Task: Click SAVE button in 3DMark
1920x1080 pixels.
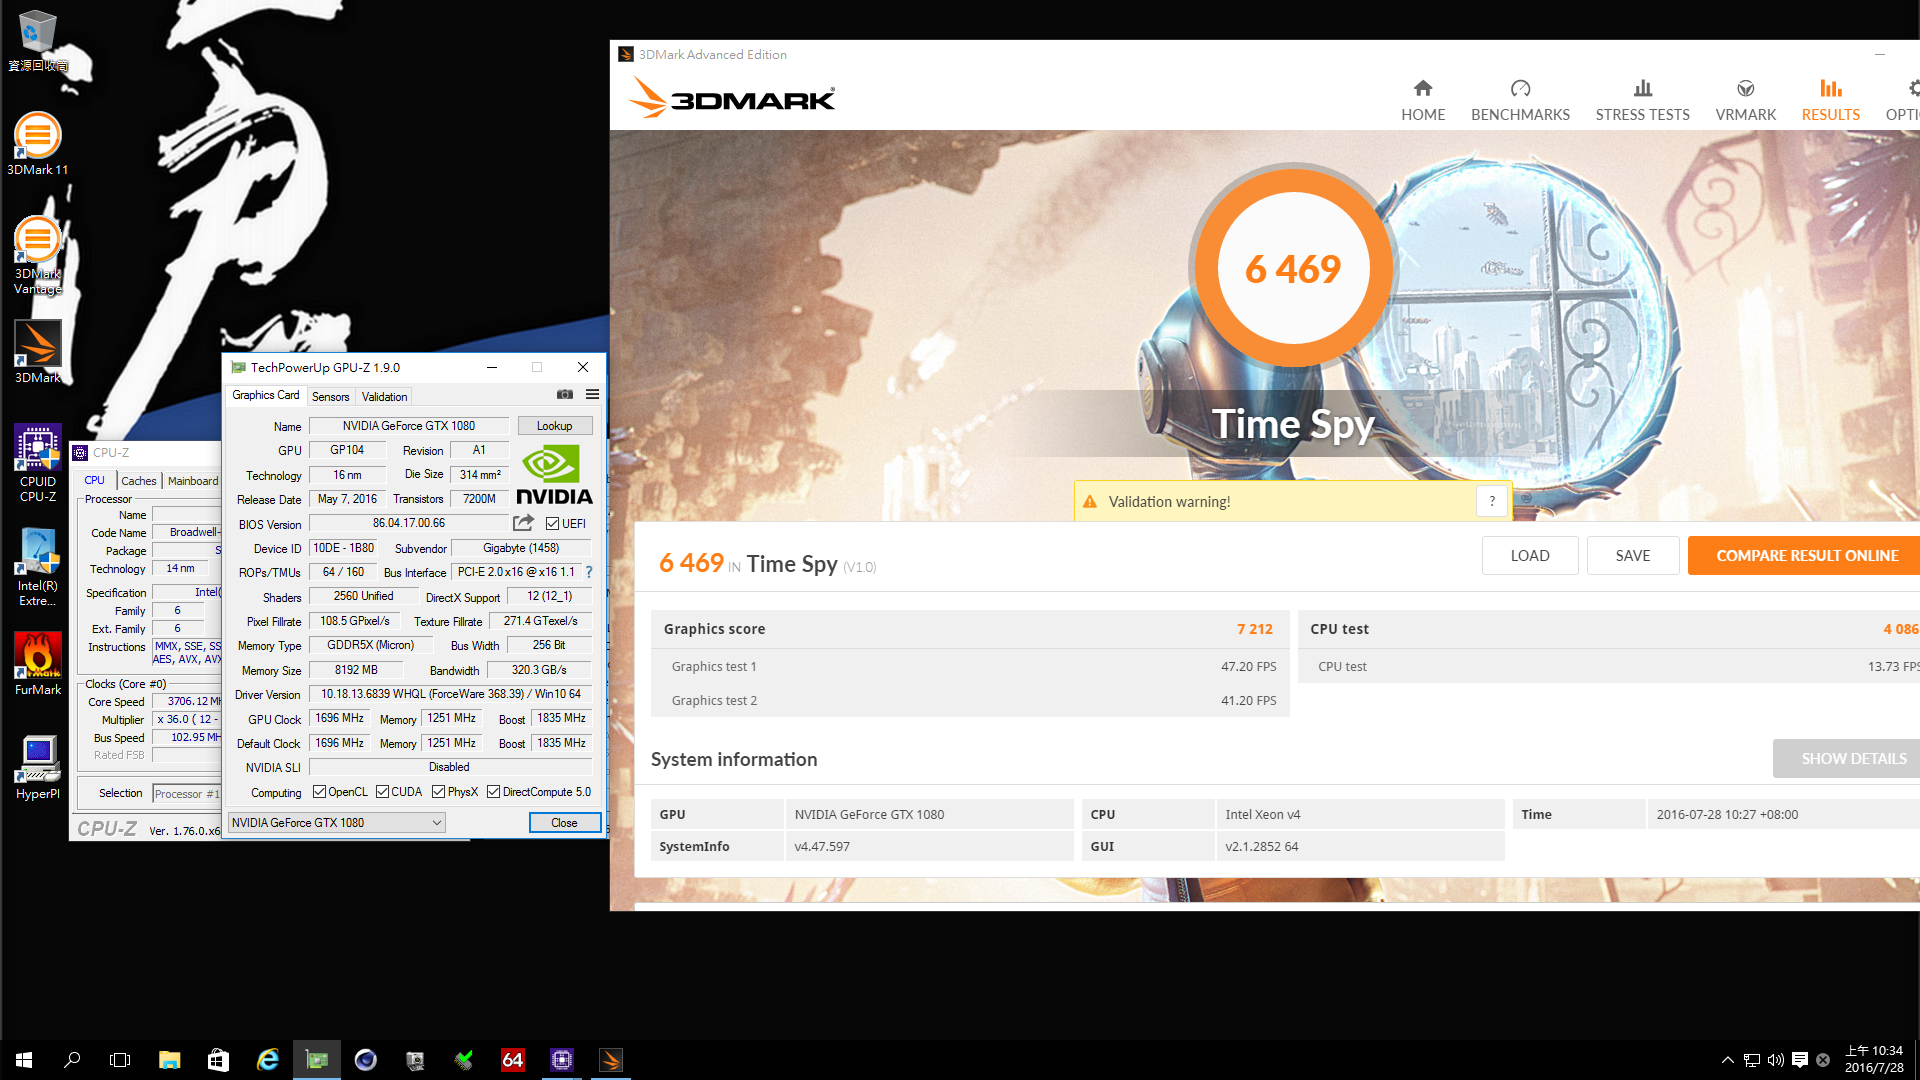Action: (x=1632, y=555)
